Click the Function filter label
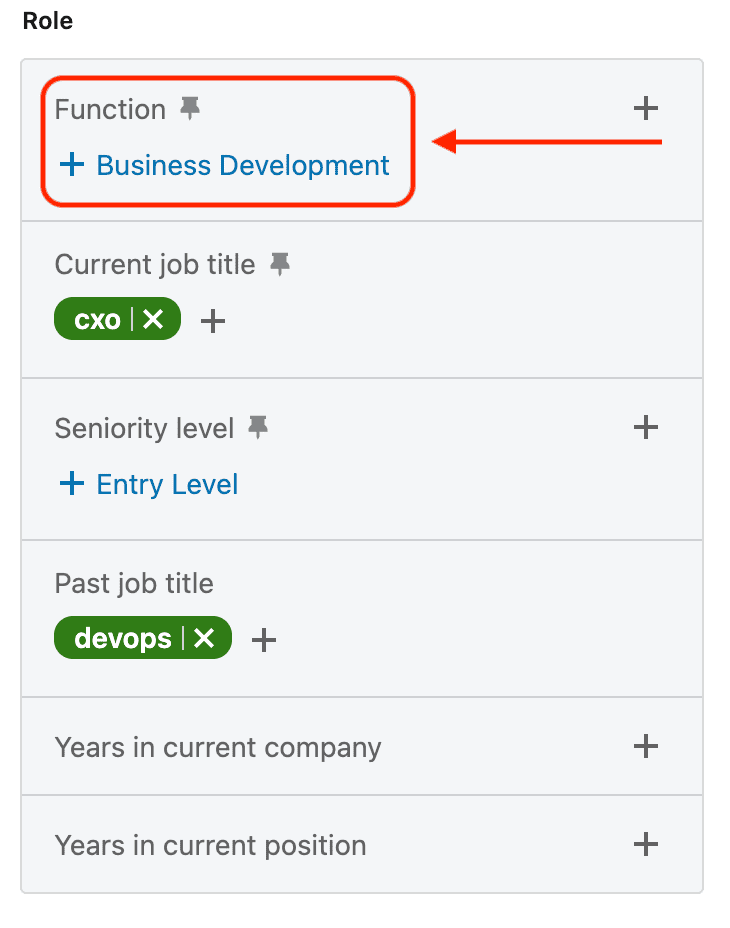Viewport: 730px width, 928px height. [110, 109]
